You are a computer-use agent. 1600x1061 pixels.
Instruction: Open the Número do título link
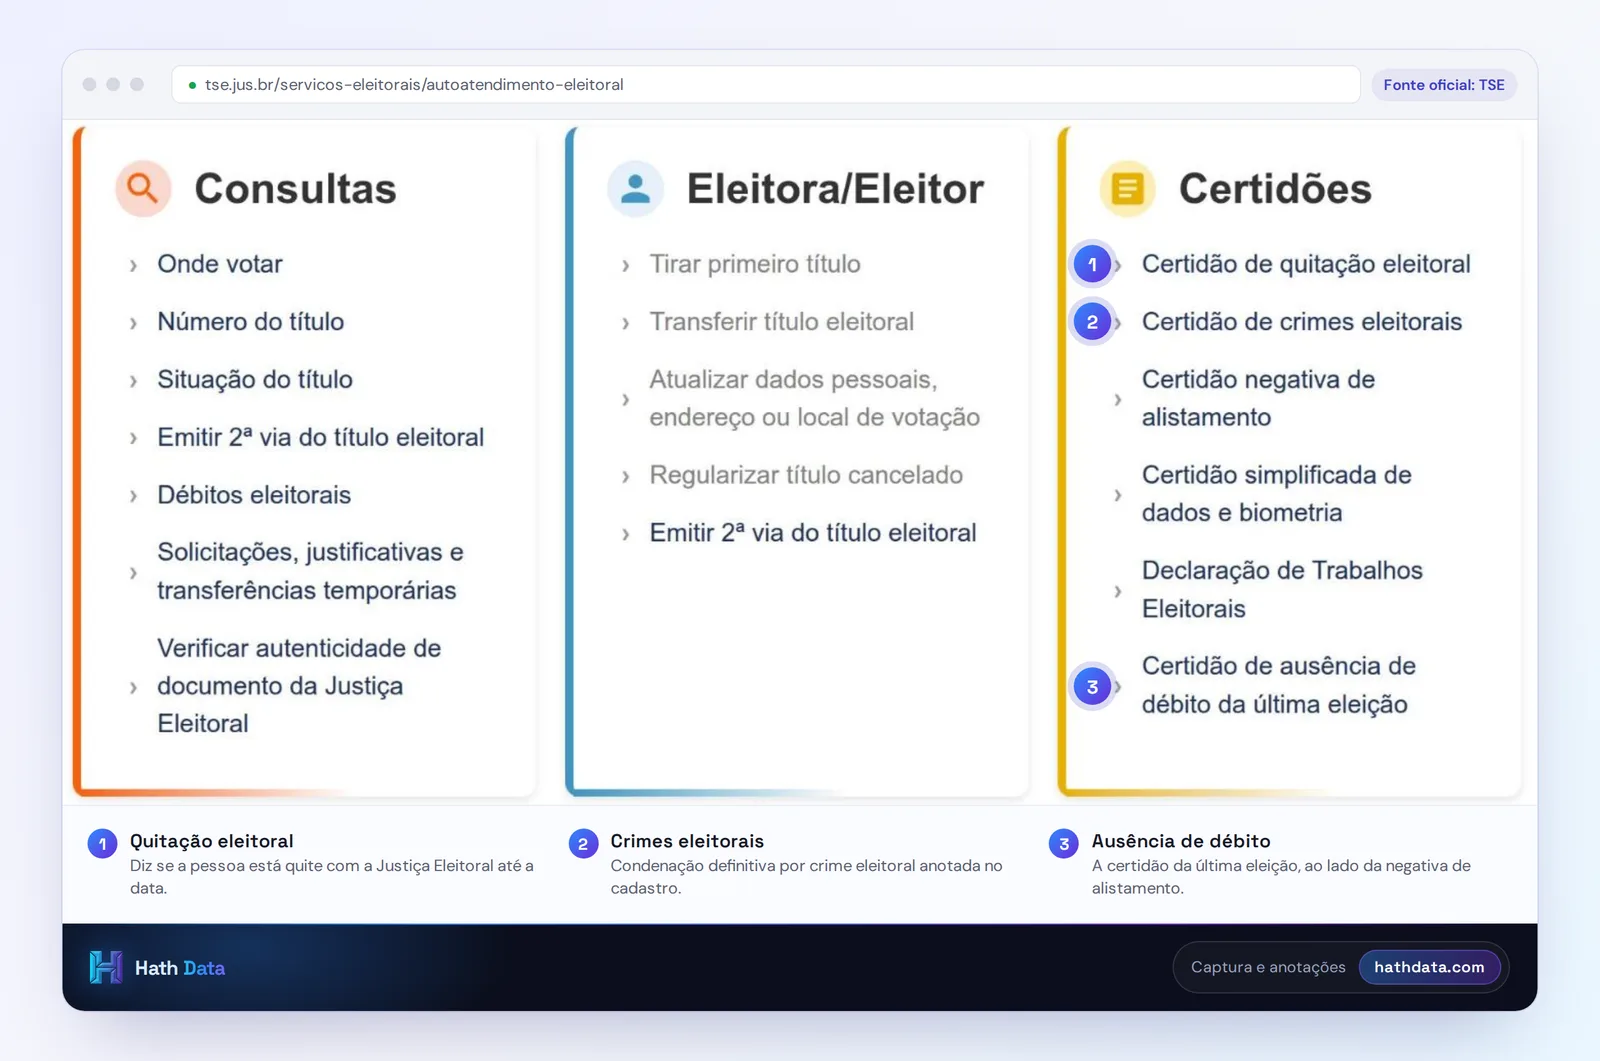[251, 322]
